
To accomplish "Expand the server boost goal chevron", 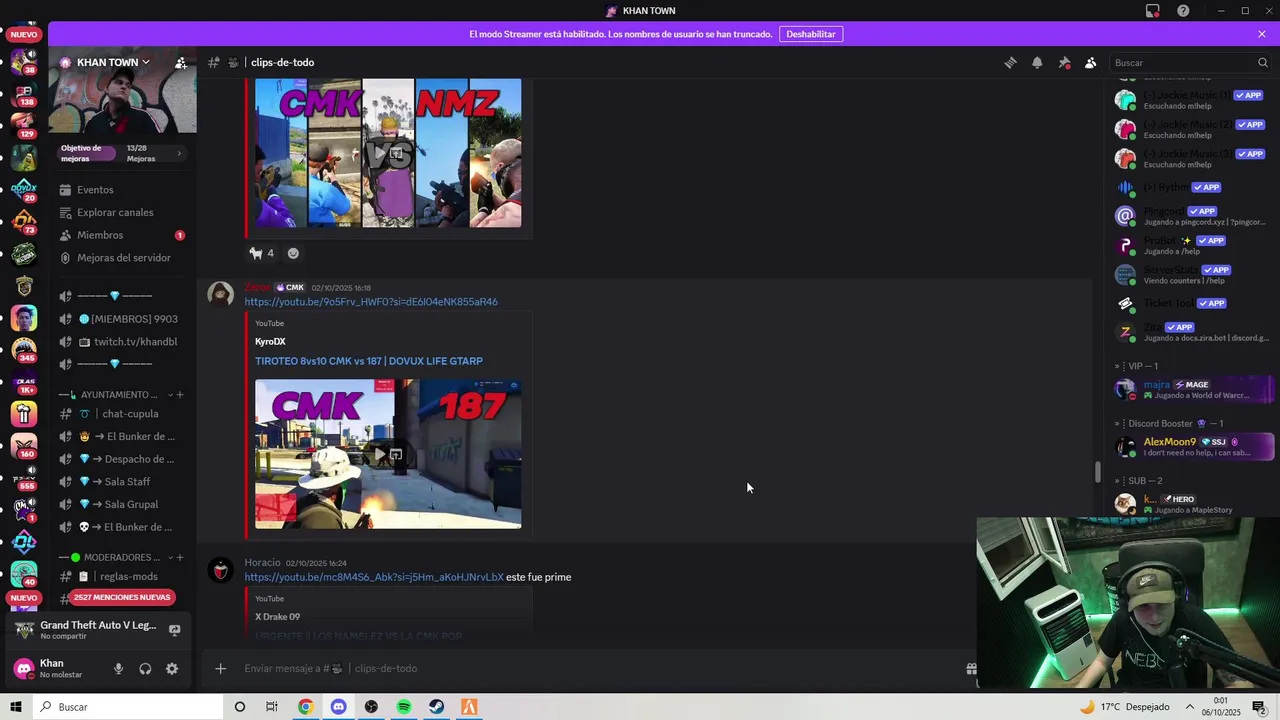I will click(179, 153).
